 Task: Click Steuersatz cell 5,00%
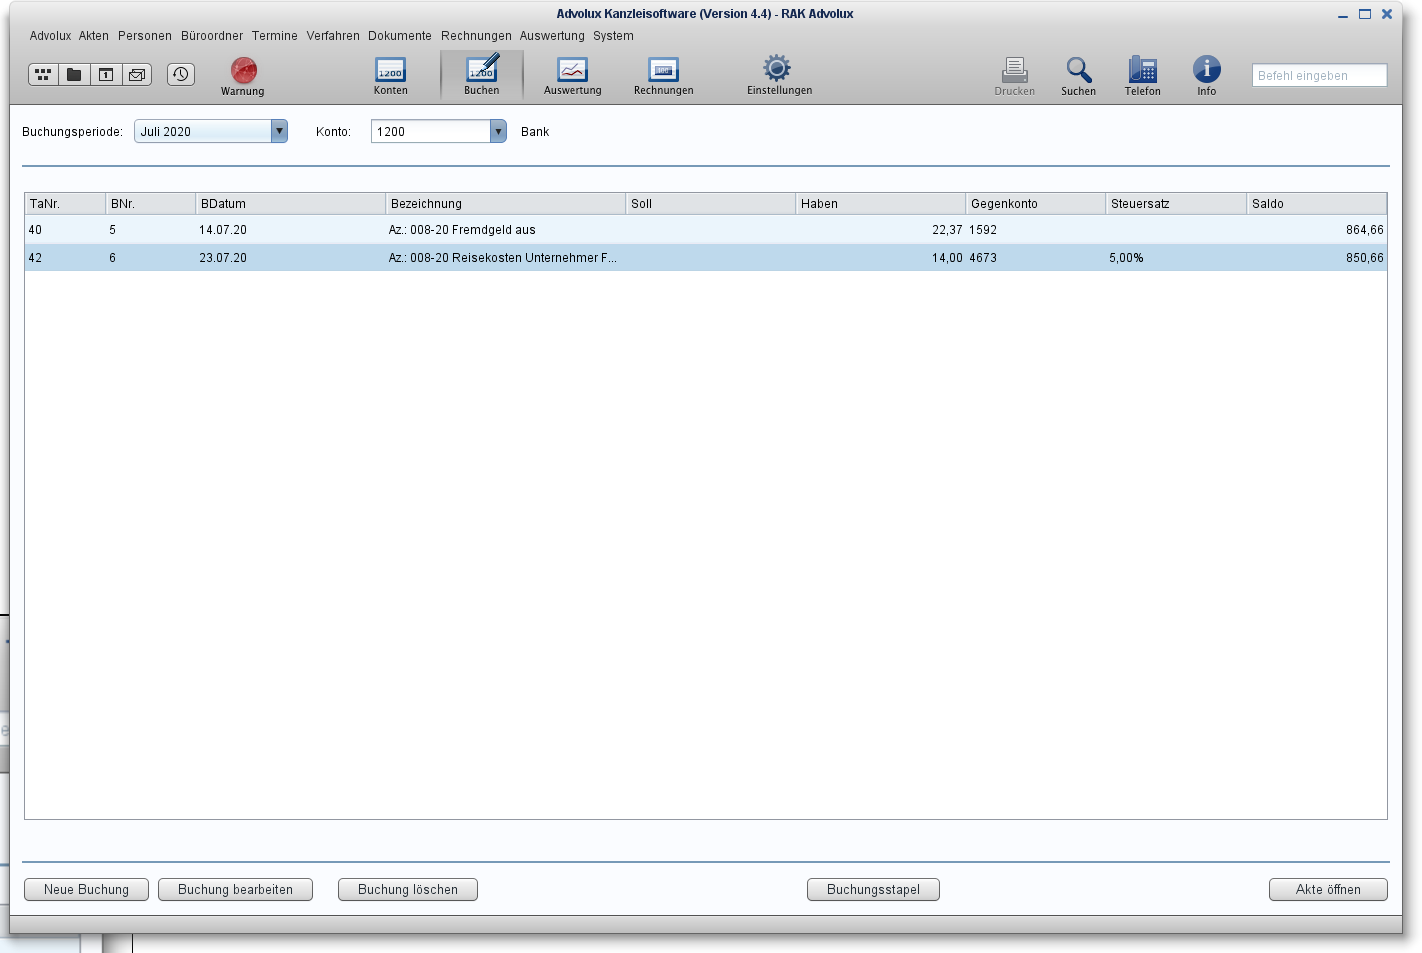(1126, 258)
